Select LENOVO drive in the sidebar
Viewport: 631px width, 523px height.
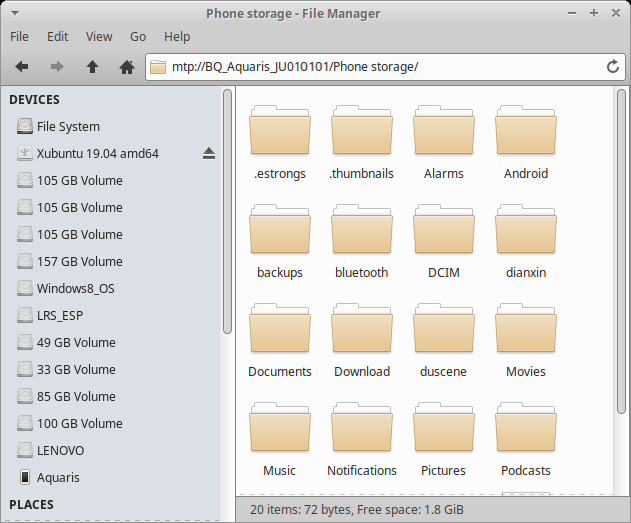(x=60, y=450)
